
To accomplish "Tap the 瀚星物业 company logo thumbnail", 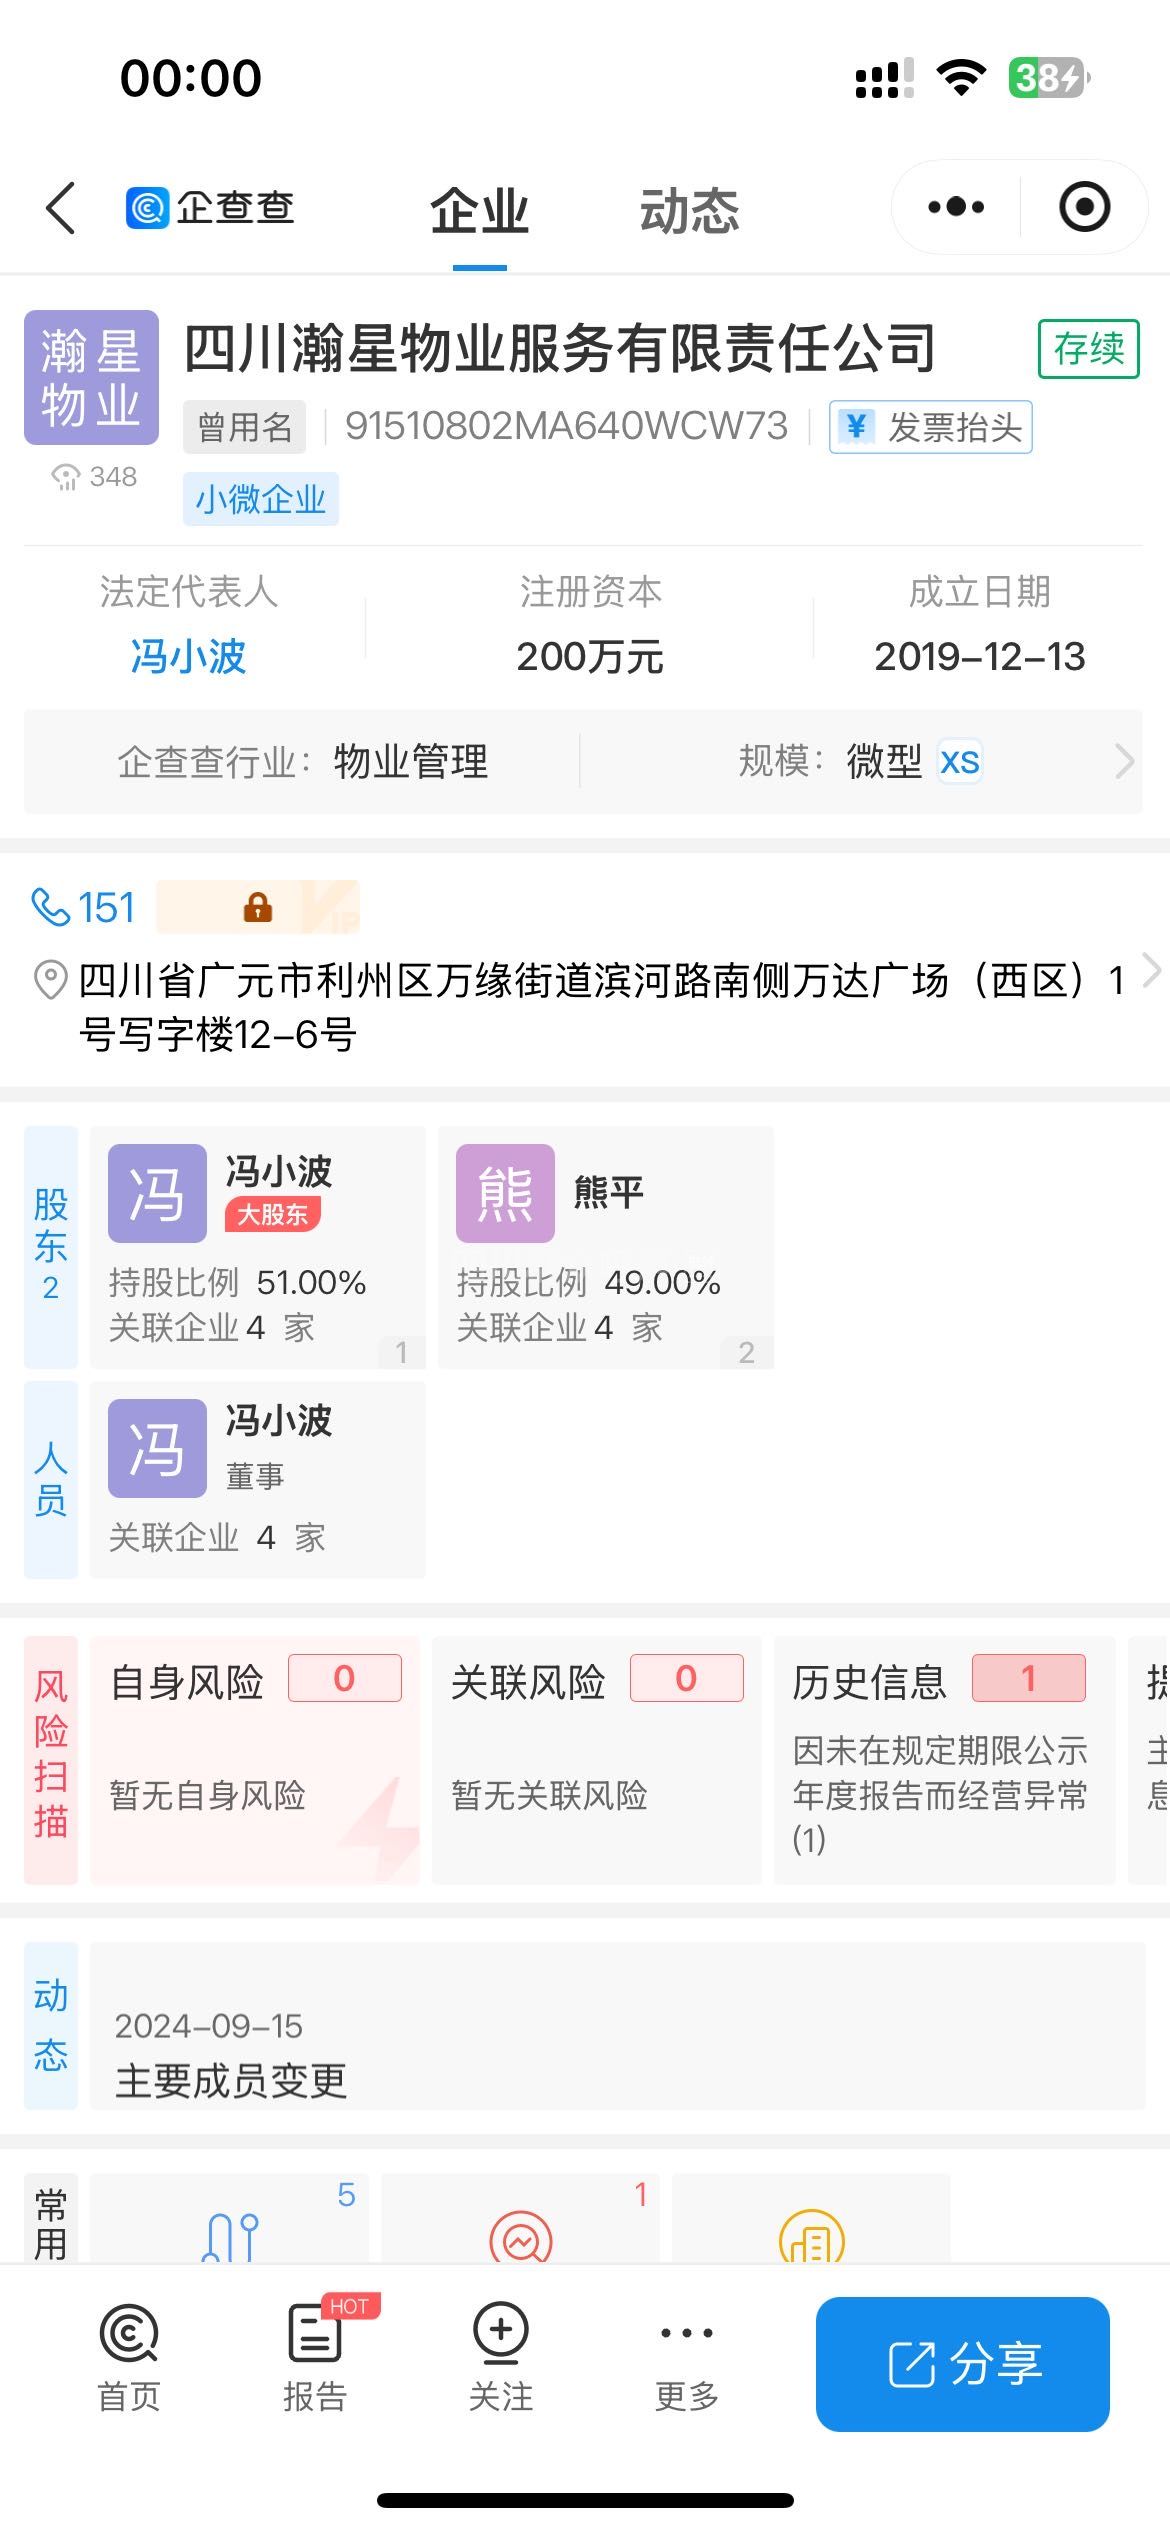I will [x=91, y=378].
